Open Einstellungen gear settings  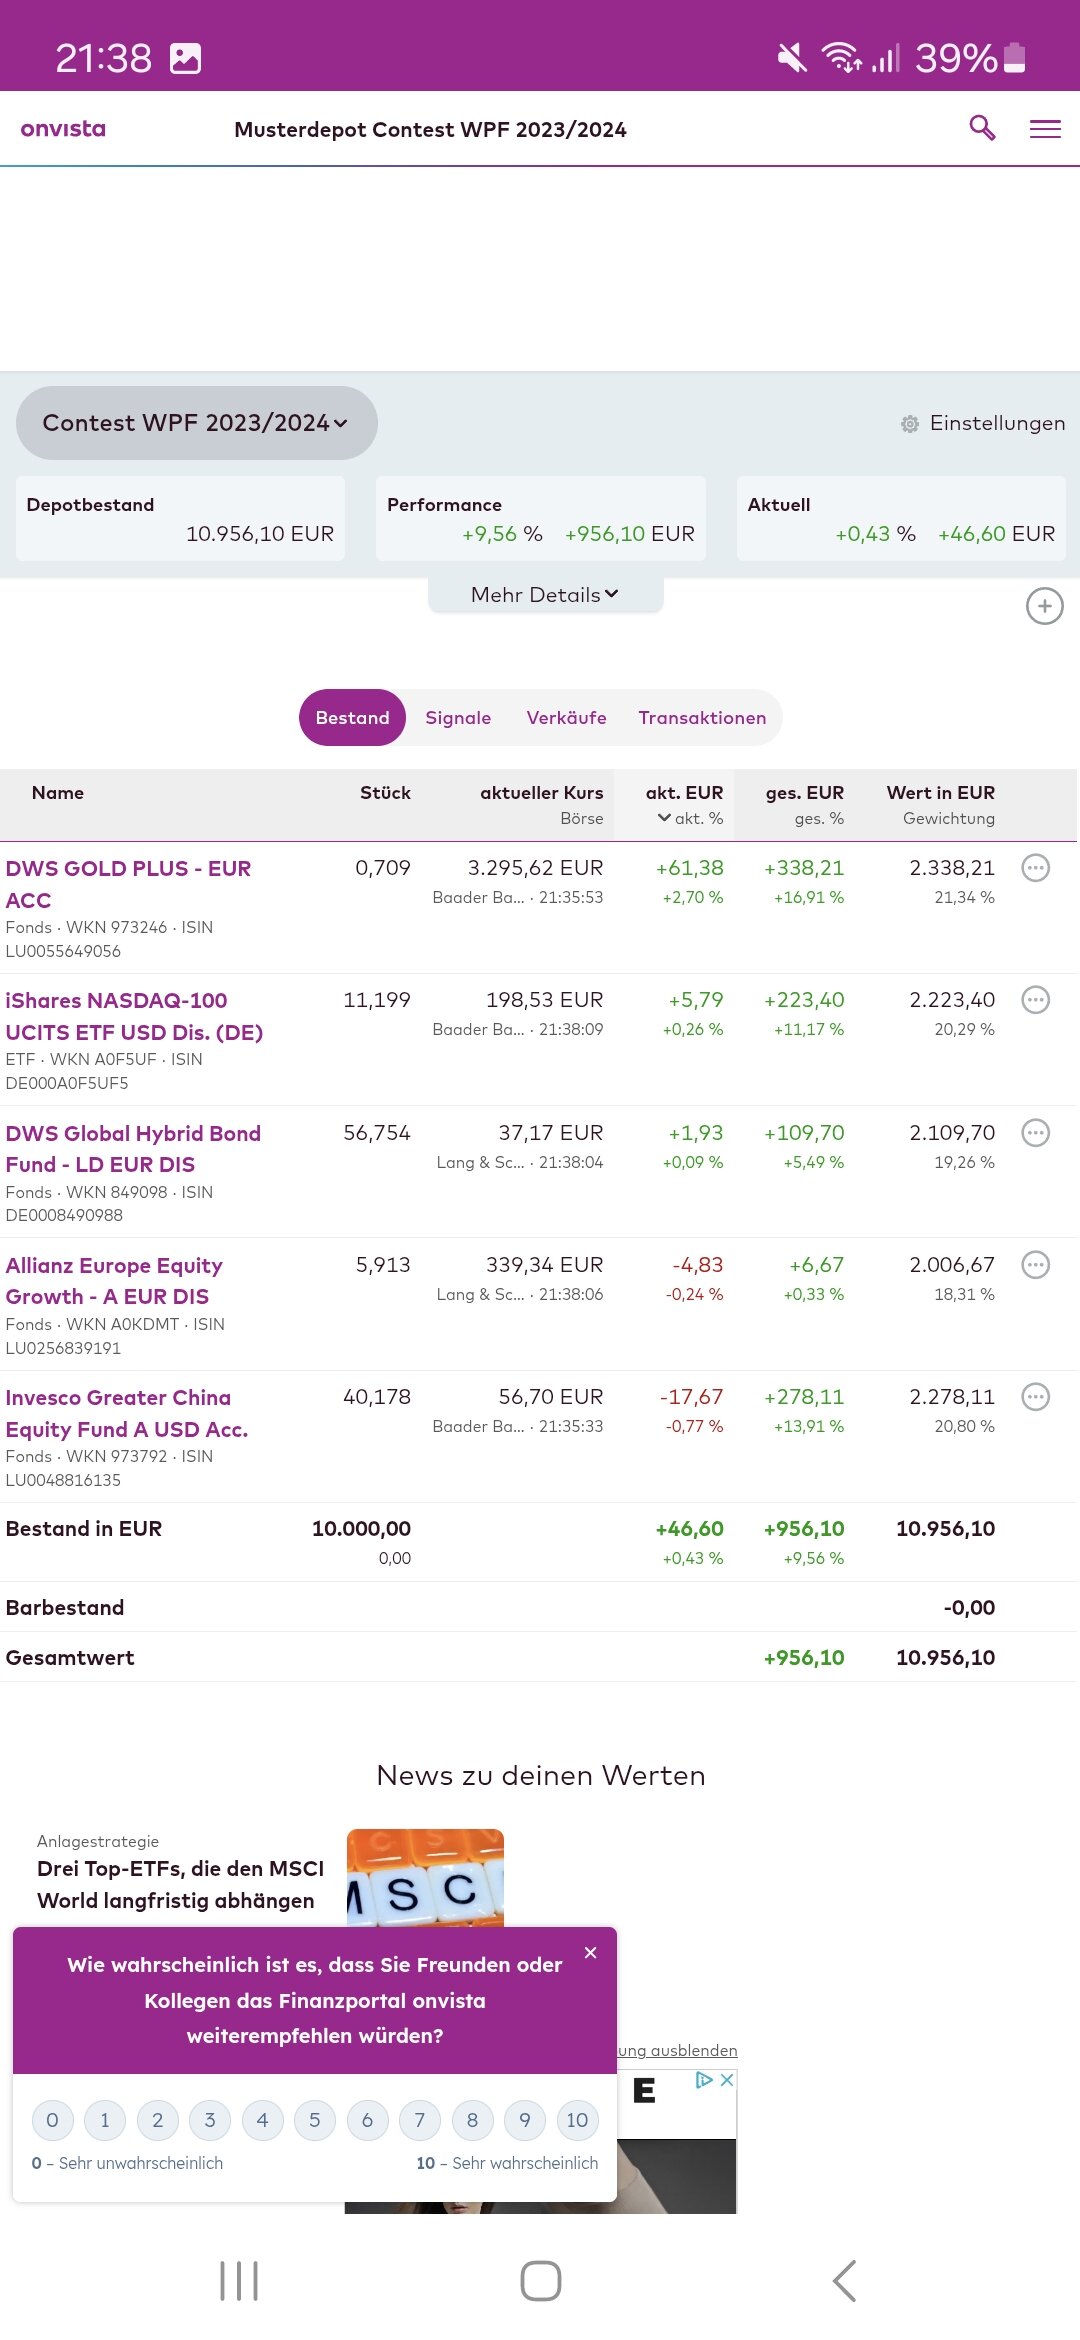(982, 423)
